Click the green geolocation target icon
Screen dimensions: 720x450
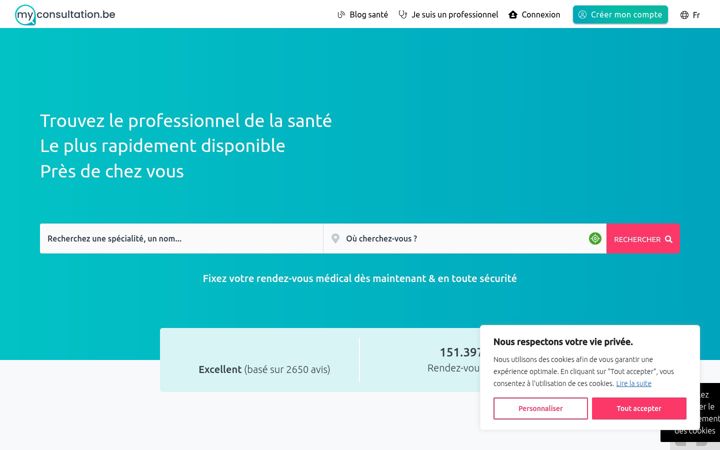[595, 238]
